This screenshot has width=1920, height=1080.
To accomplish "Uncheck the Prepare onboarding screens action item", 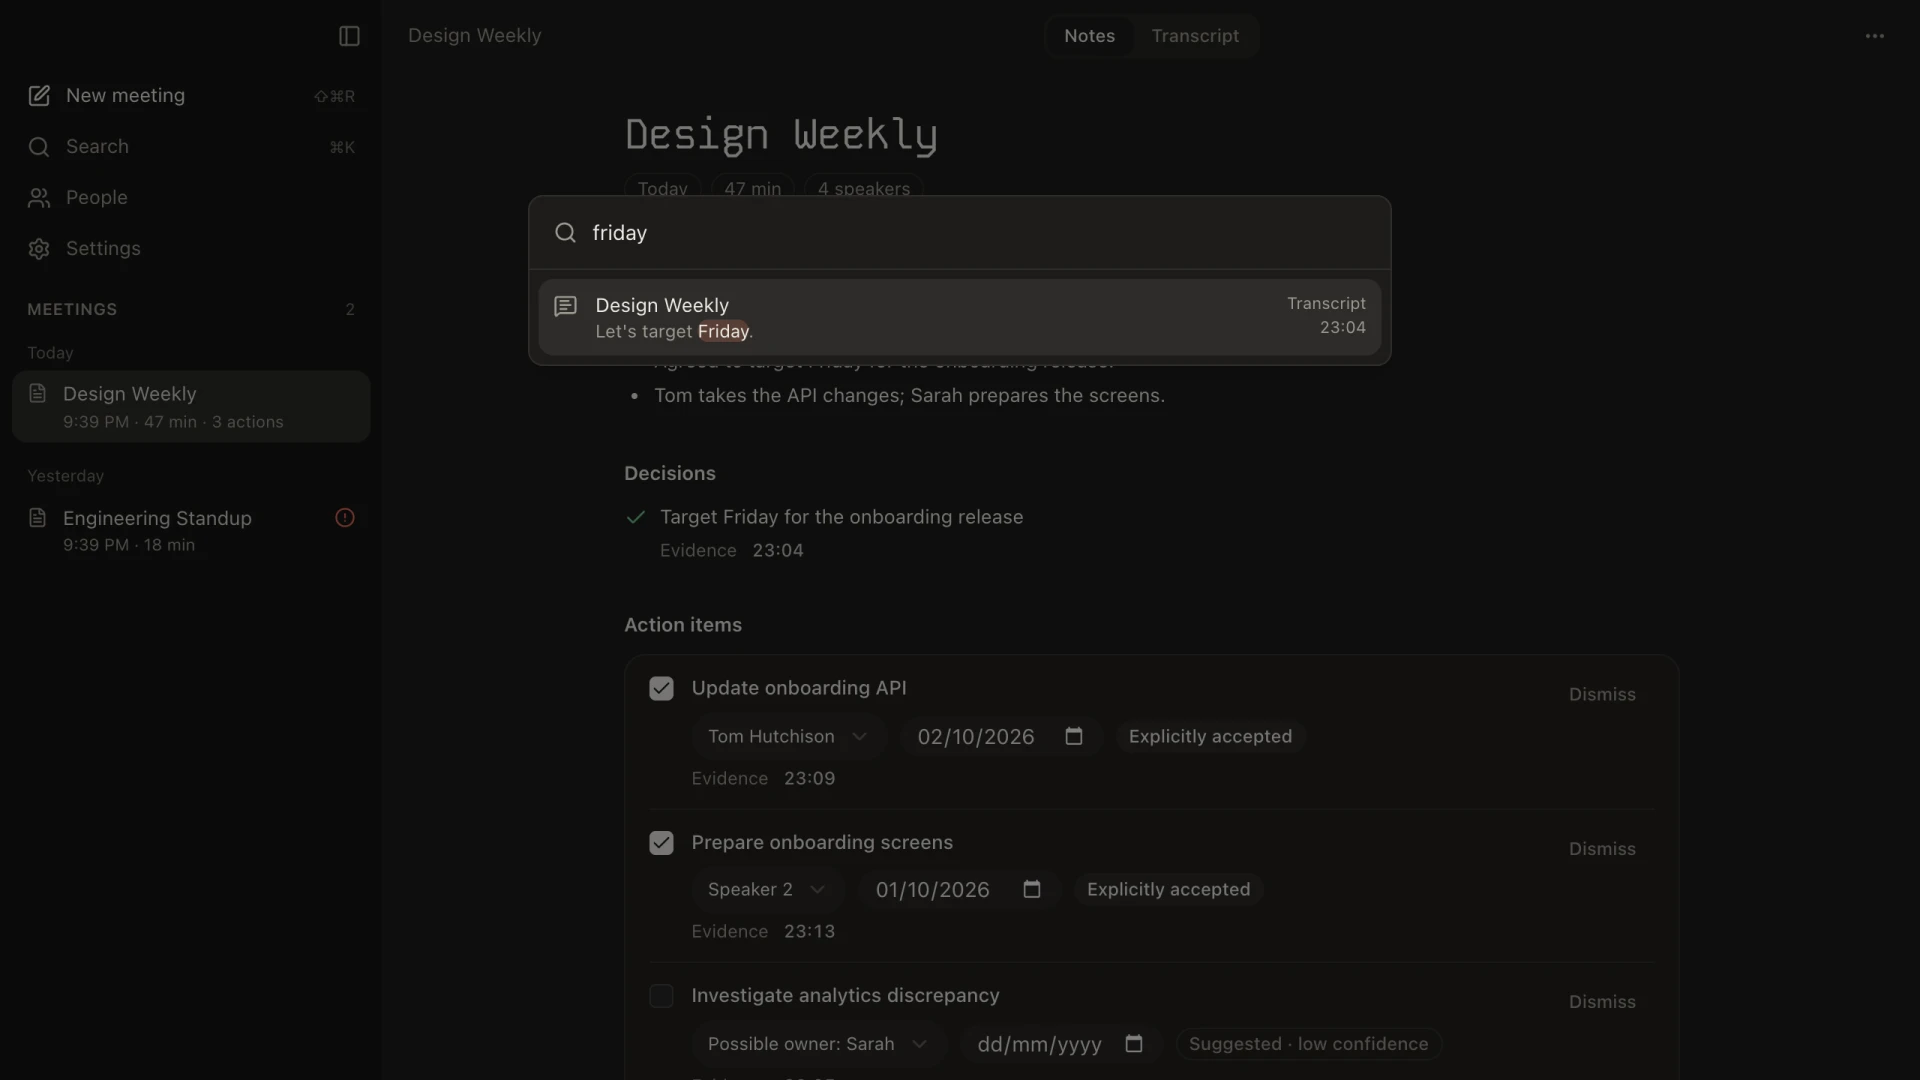I will [x=661, y=843].
